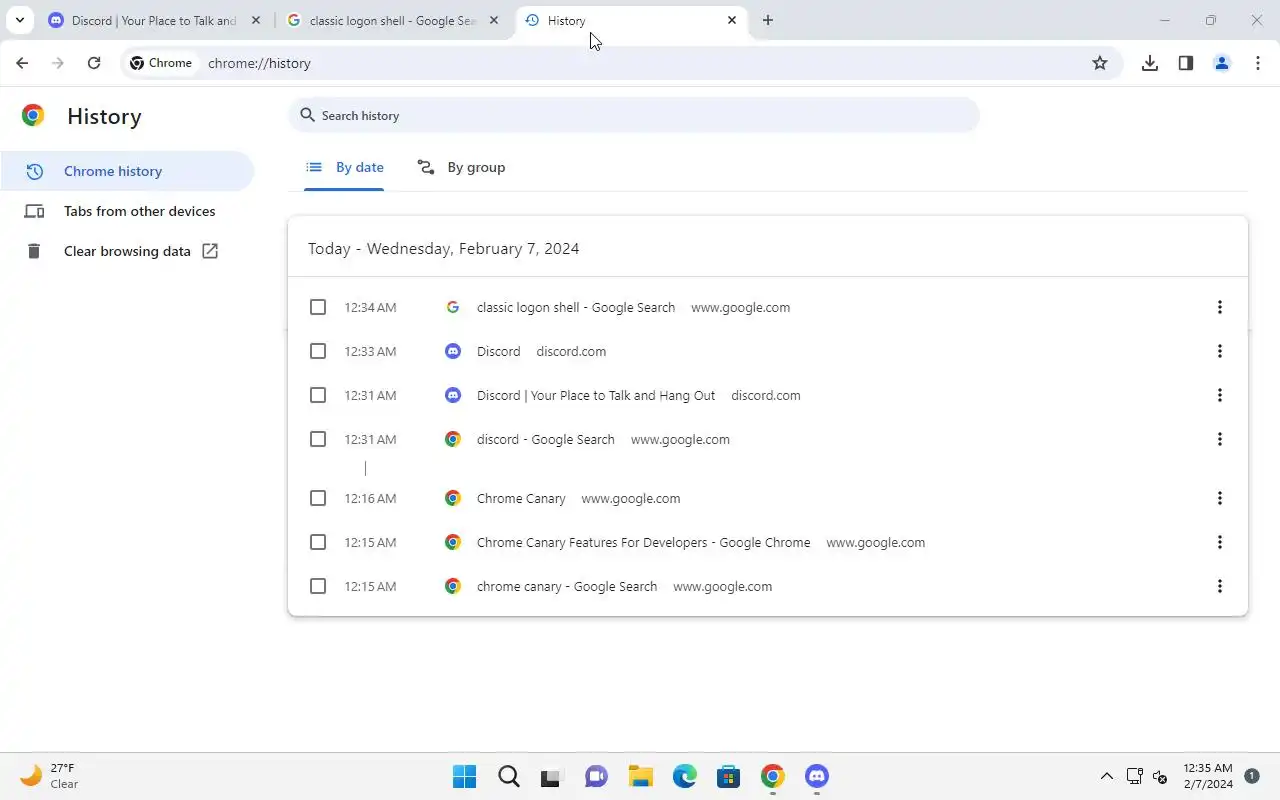Open the 12:33 AM Discord history link
This screenshot has width=1280, height=800.
tap(499, 351)
